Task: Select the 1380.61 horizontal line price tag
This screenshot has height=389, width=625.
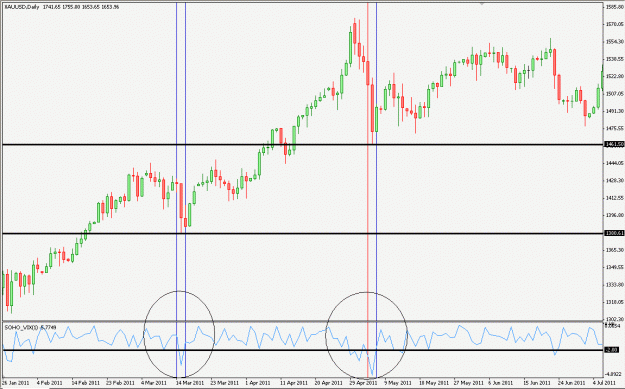Action: [x=614, y=234]
